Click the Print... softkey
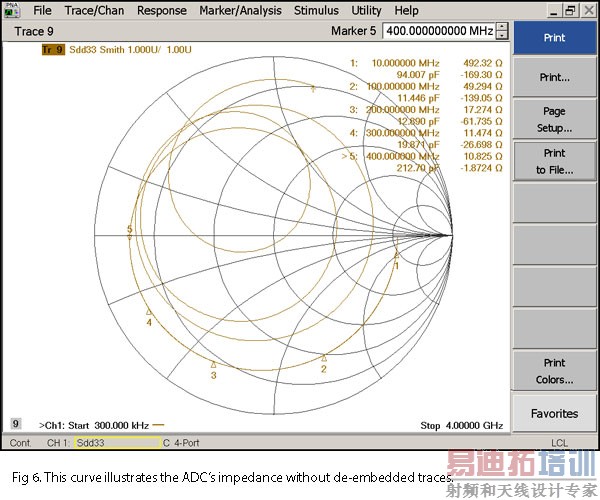Image resolution: width=600 pixels, height=500 pixels. tap(554, 77)
